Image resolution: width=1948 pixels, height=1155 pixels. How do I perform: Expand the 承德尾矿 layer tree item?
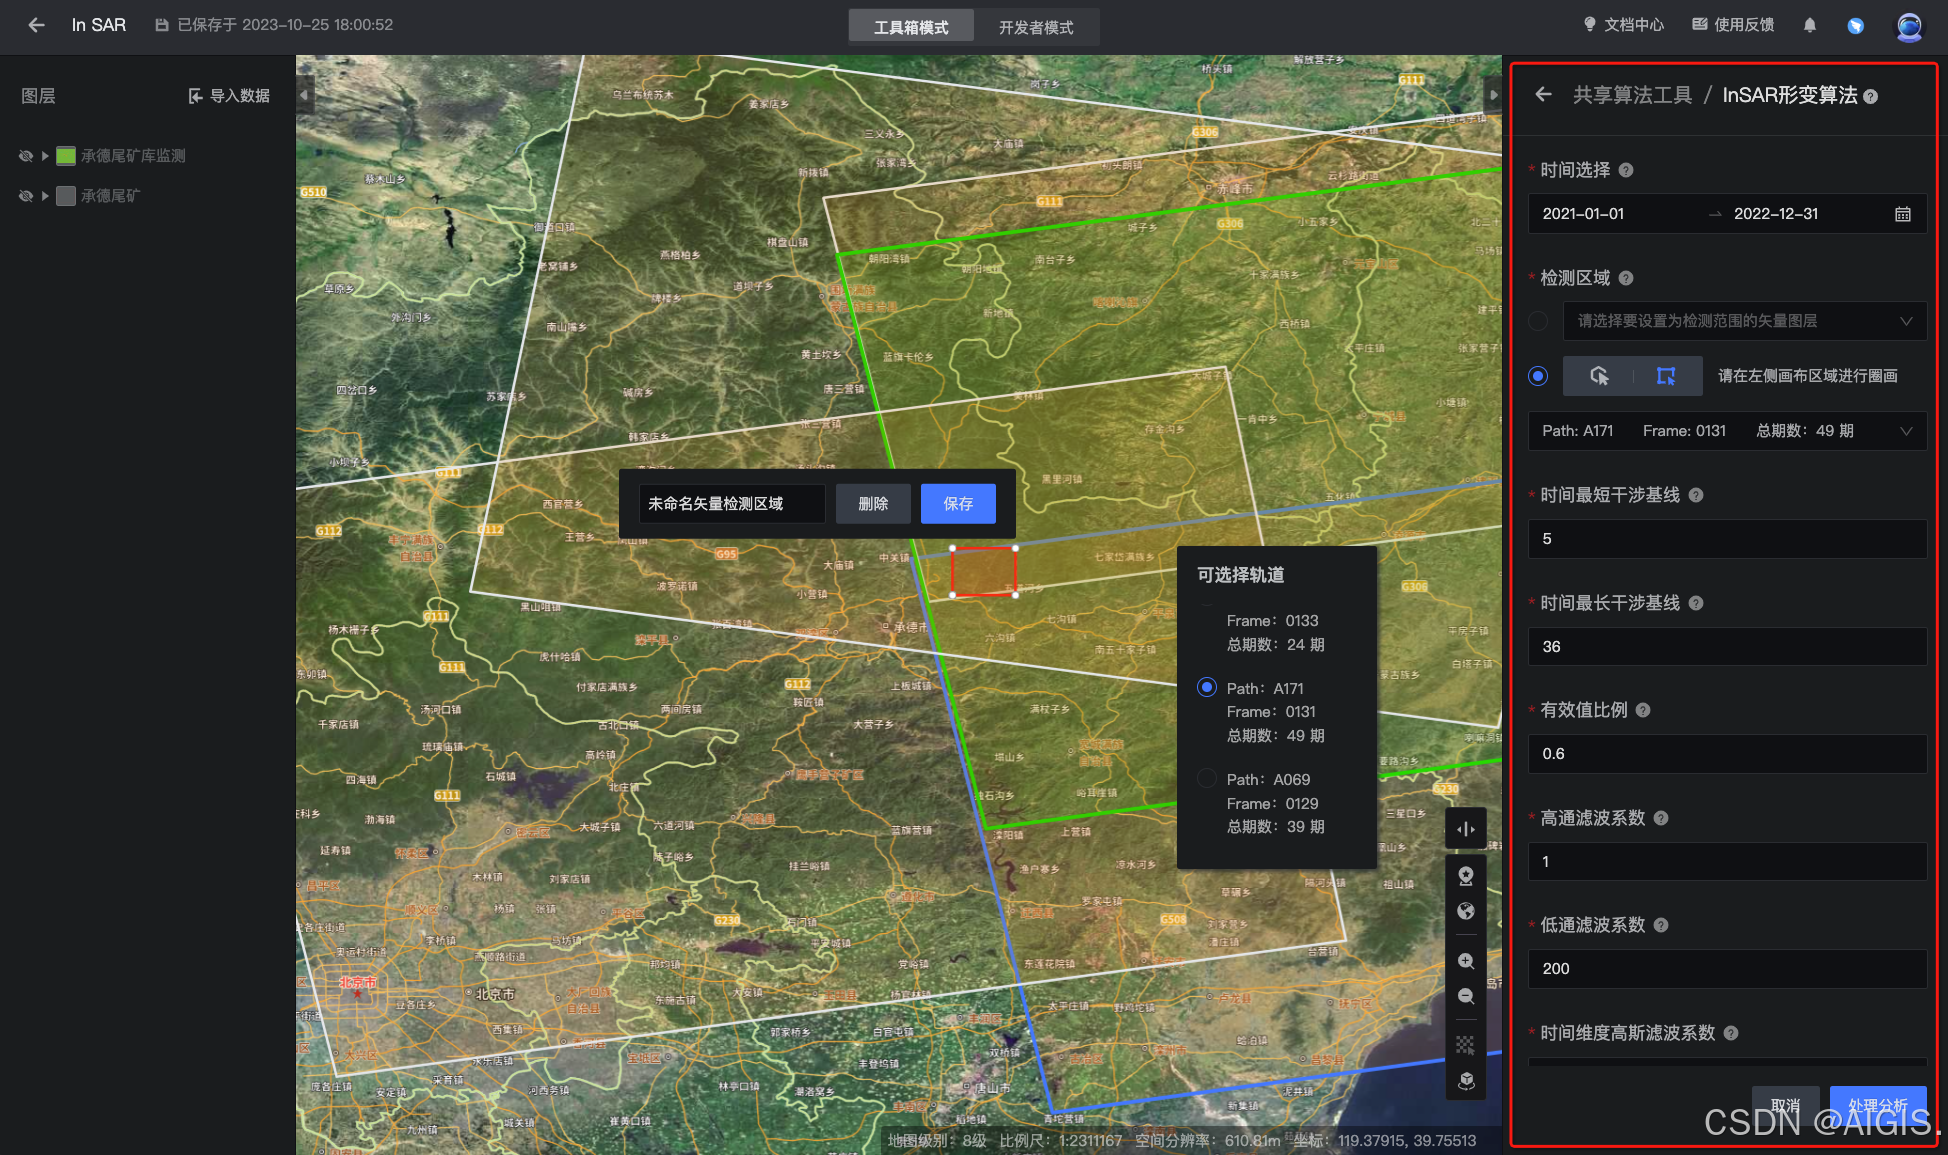click(x=45, y=196)
